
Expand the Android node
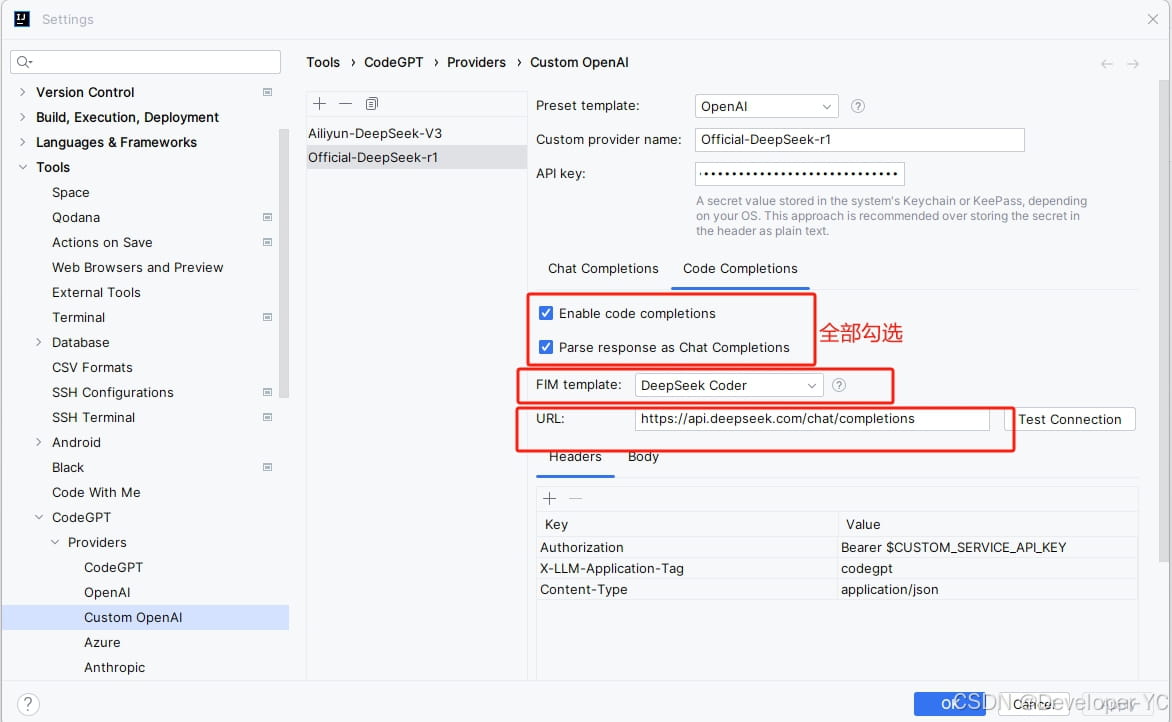[x=39, y=442]
